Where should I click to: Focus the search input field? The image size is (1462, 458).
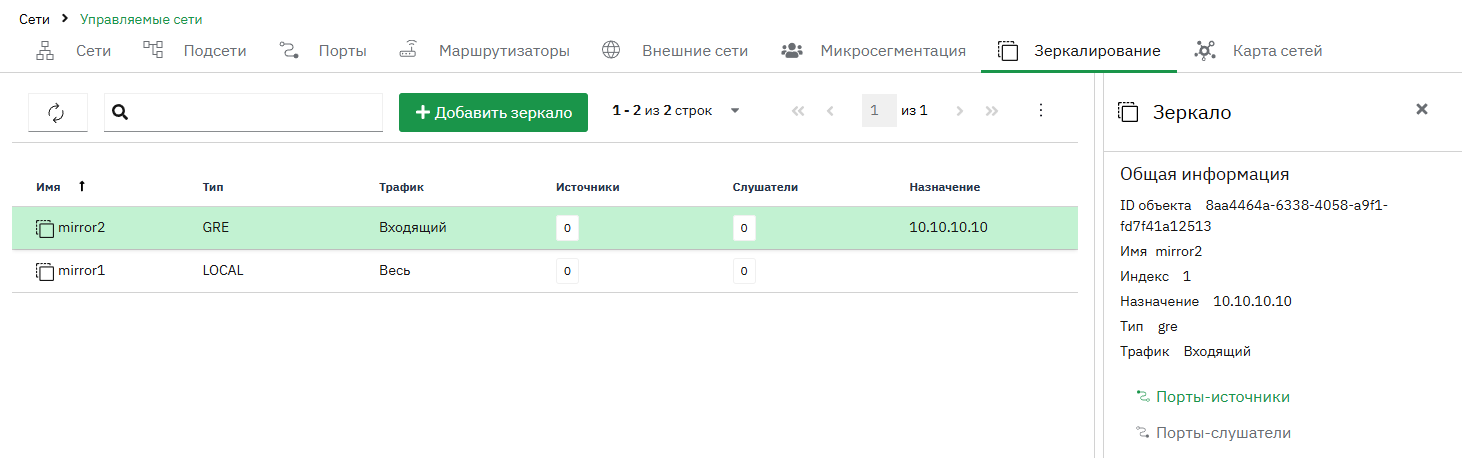(x=243, y=113)
